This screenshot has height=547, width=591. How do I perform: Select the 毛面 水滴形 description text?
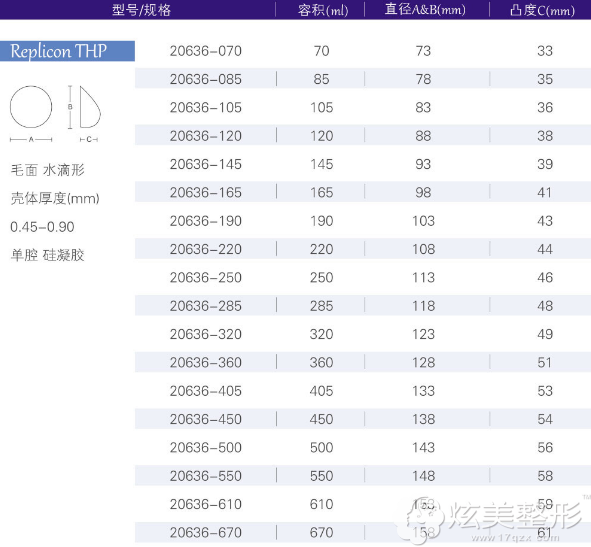click(x=47, y=170)
